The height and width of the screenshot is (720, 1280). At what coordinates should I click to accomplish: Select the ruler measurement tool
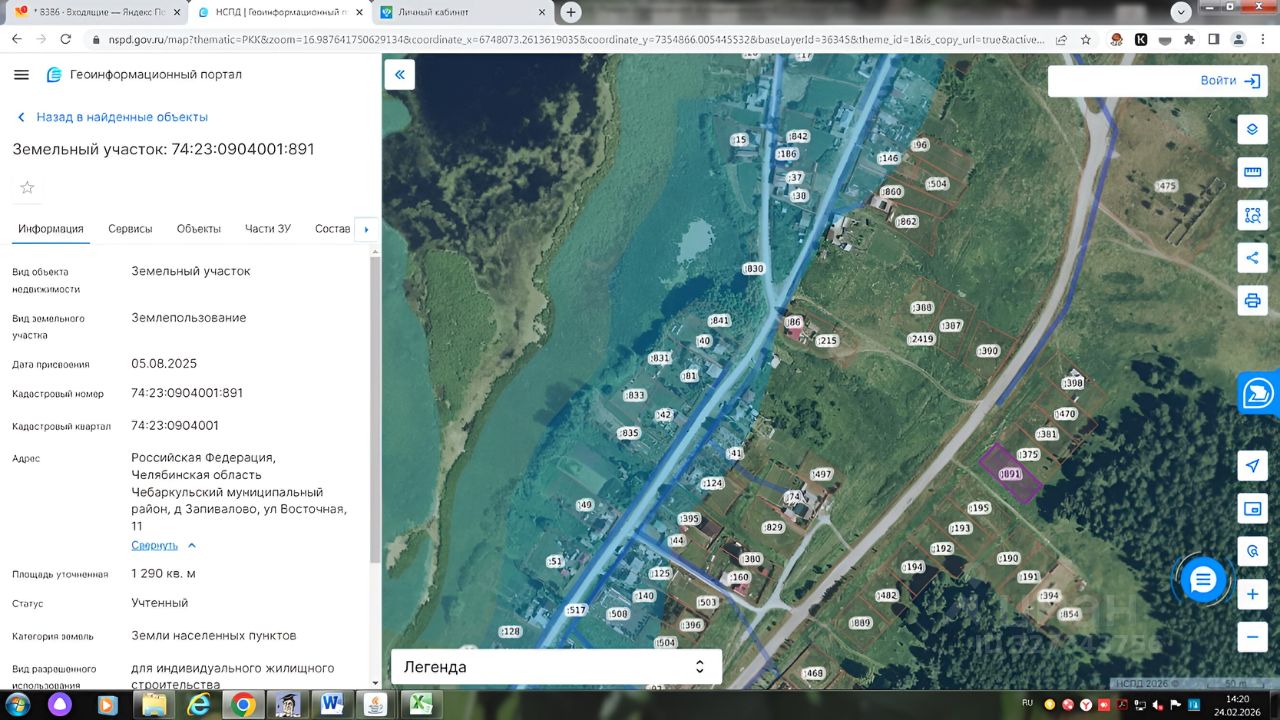click(x=1251, y=172)
